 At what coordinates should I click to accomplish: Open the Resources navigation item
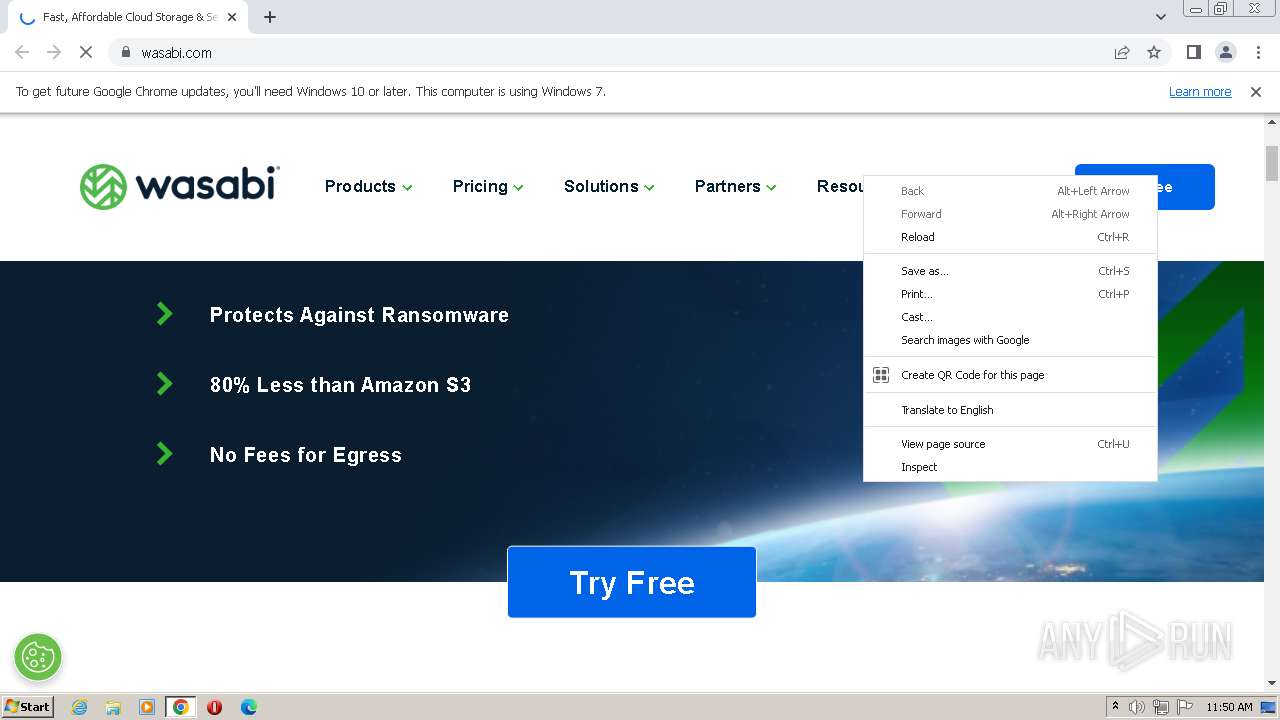840,187
